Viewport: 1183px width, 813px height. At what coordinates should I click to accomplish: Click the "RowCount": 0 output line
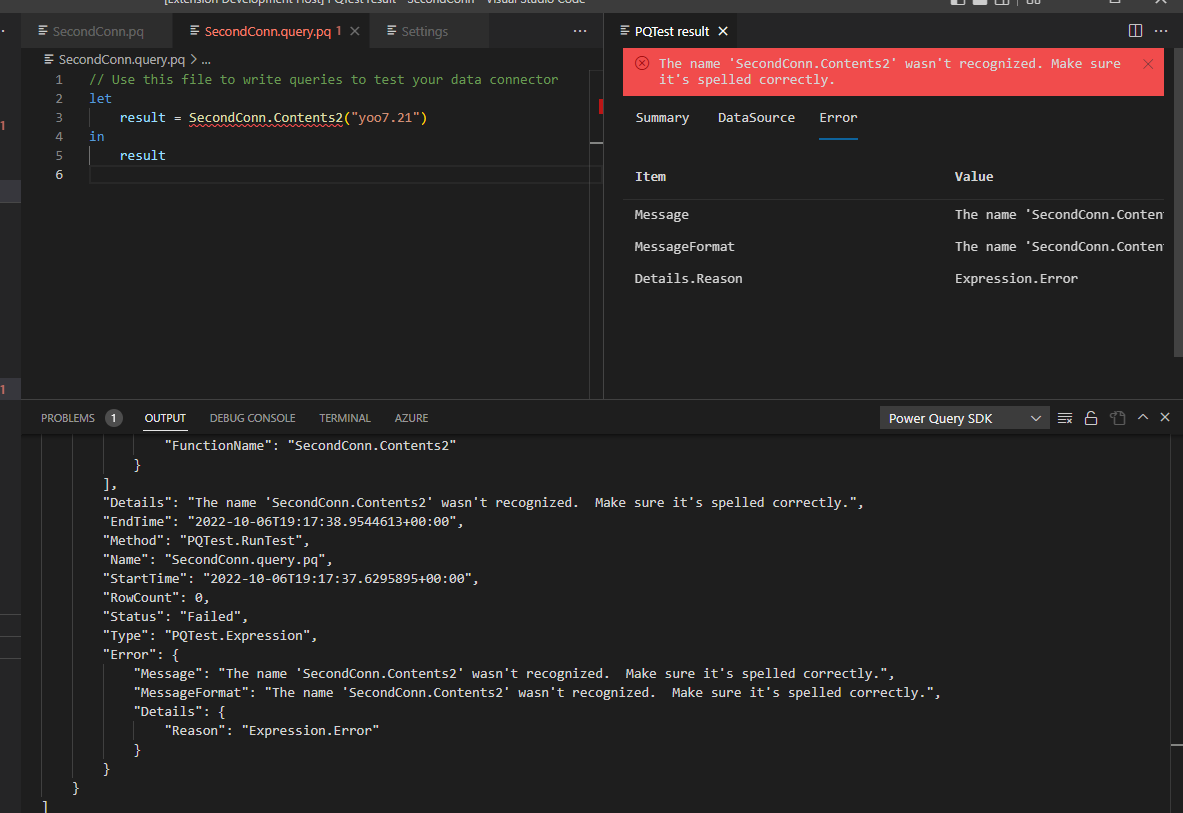click(x=156, y=598)
